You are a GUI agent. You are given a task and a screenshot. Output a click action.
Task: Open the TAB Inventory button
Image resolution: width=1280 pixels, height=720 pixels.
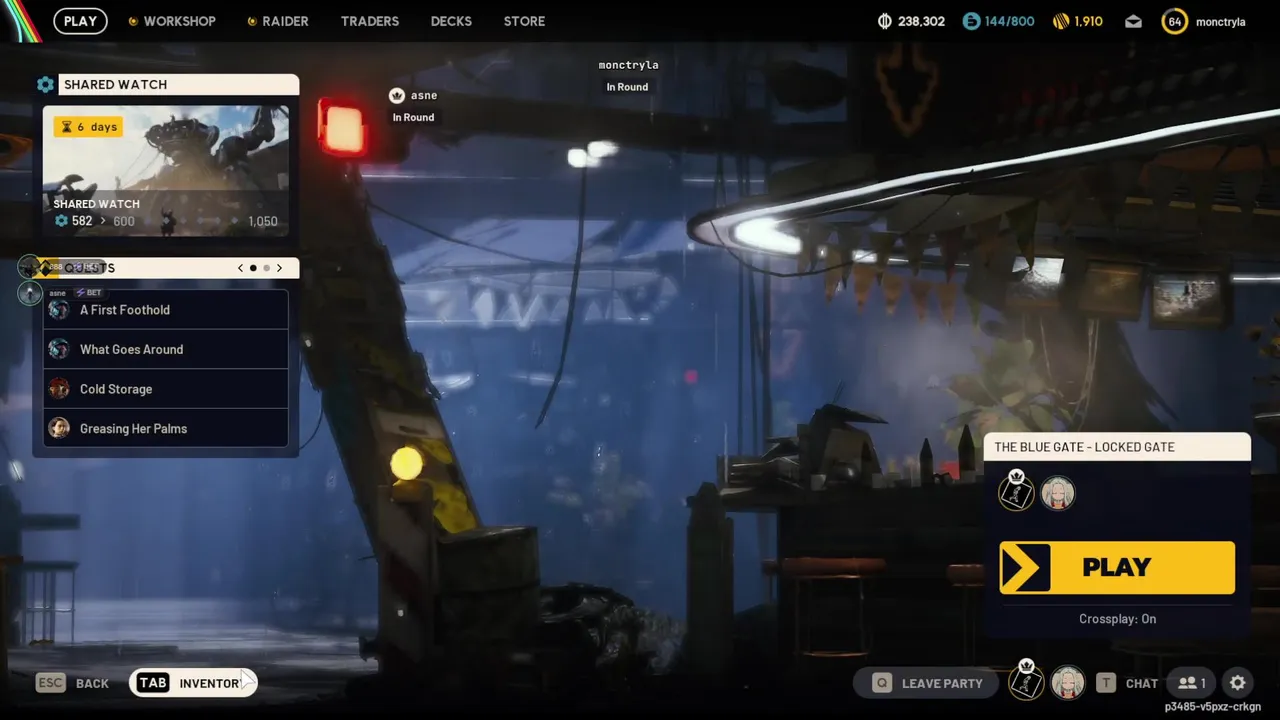click(193, 683)
